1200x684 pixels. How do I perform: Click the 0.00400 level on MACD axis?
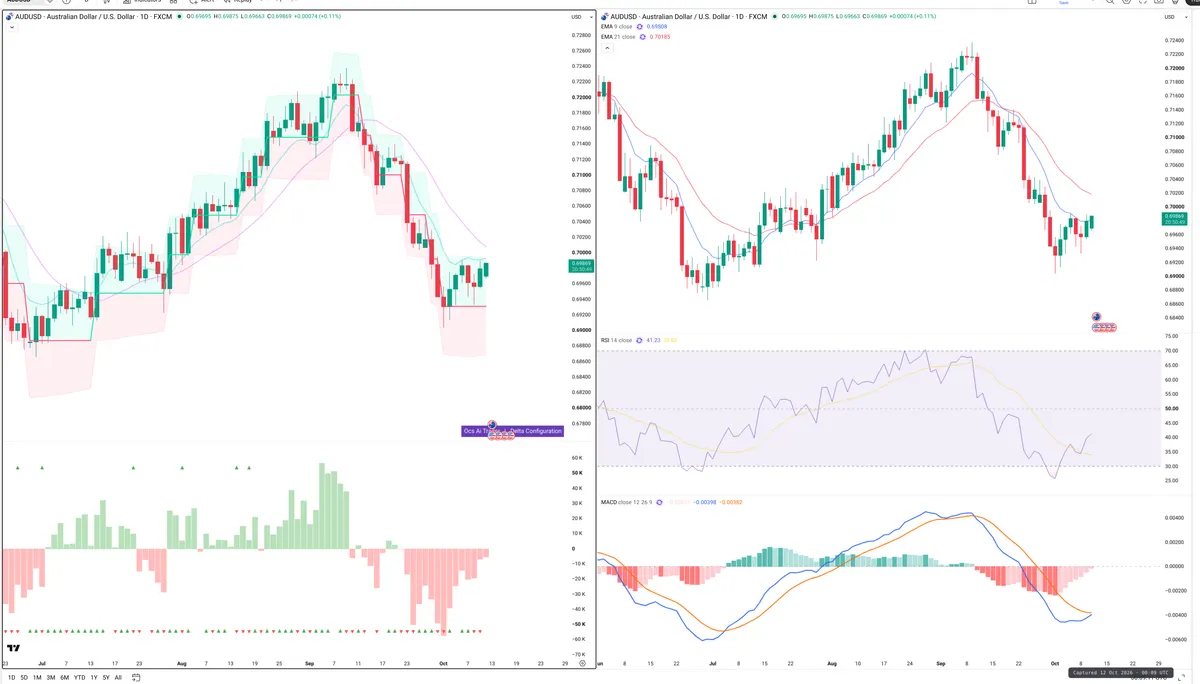point(1175,518)
